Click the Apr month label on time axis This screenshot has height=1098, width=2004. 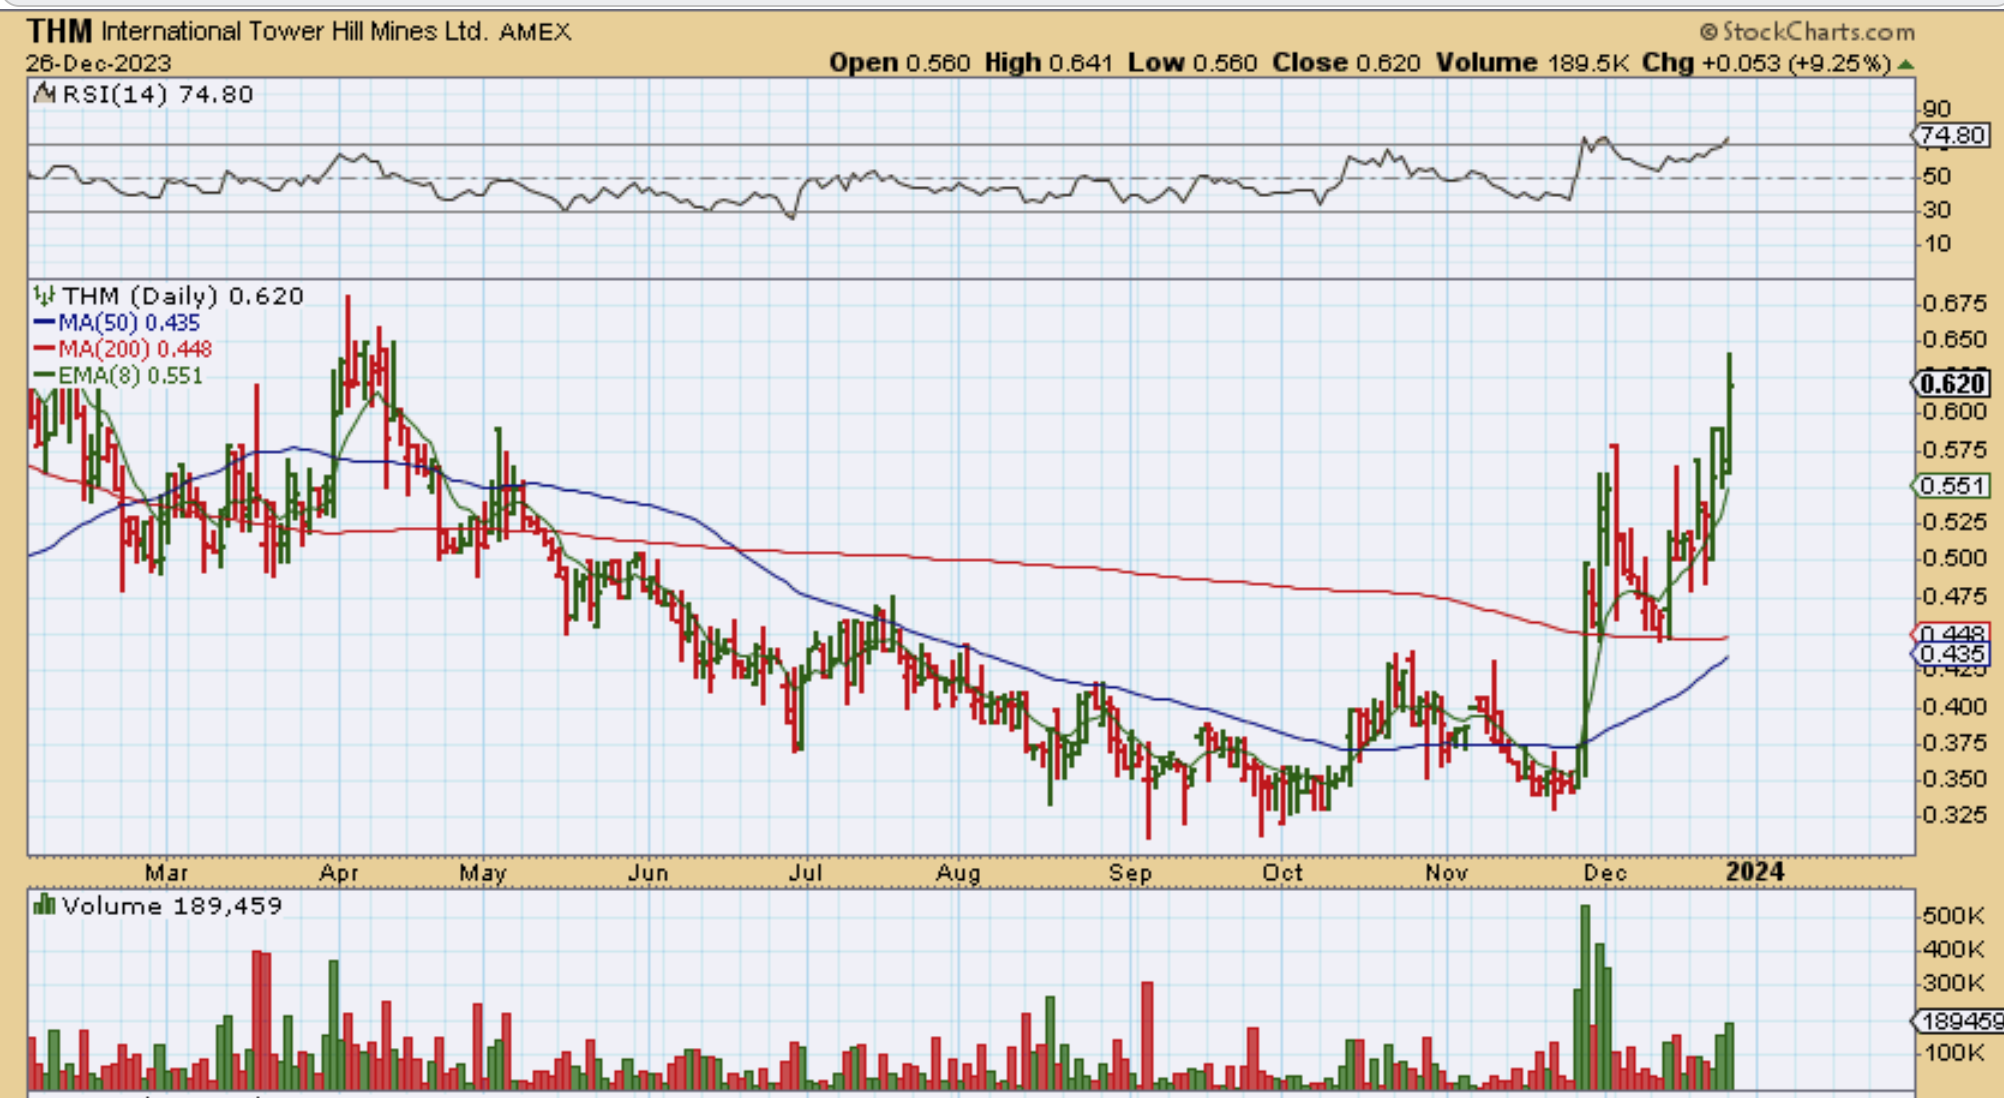[338, 873]
